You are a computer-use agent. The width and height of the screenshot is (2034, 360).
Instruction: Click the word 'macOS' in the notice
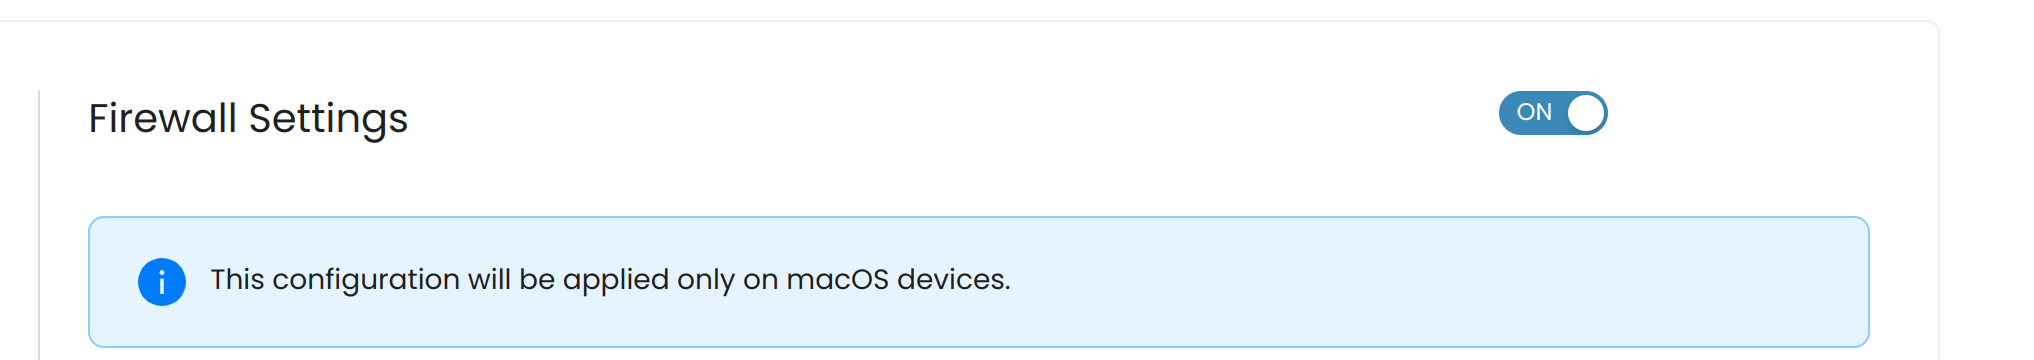click(x=837, y=280)
